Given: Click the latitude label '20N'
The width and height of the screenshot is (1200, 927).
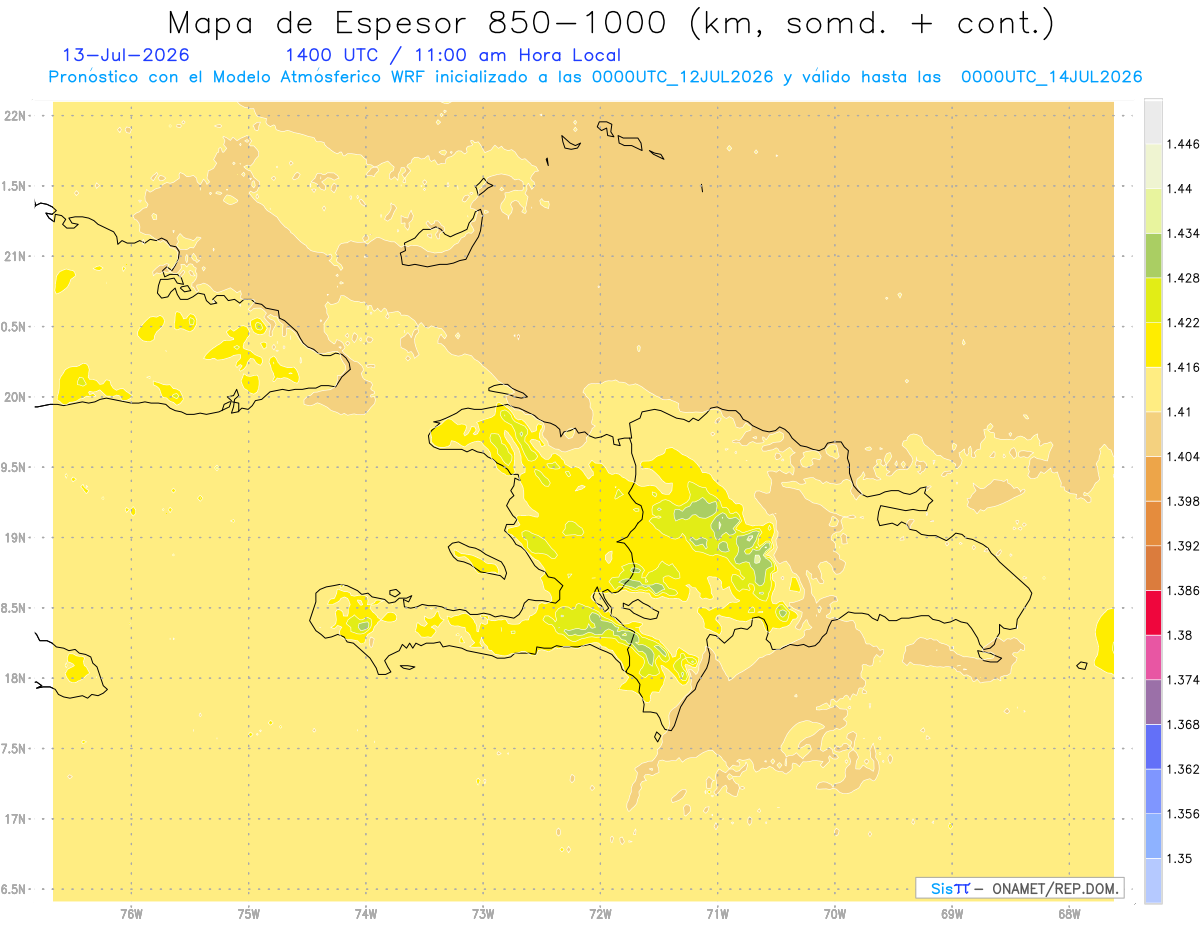Looking at the screenshot, I should 15,397.
